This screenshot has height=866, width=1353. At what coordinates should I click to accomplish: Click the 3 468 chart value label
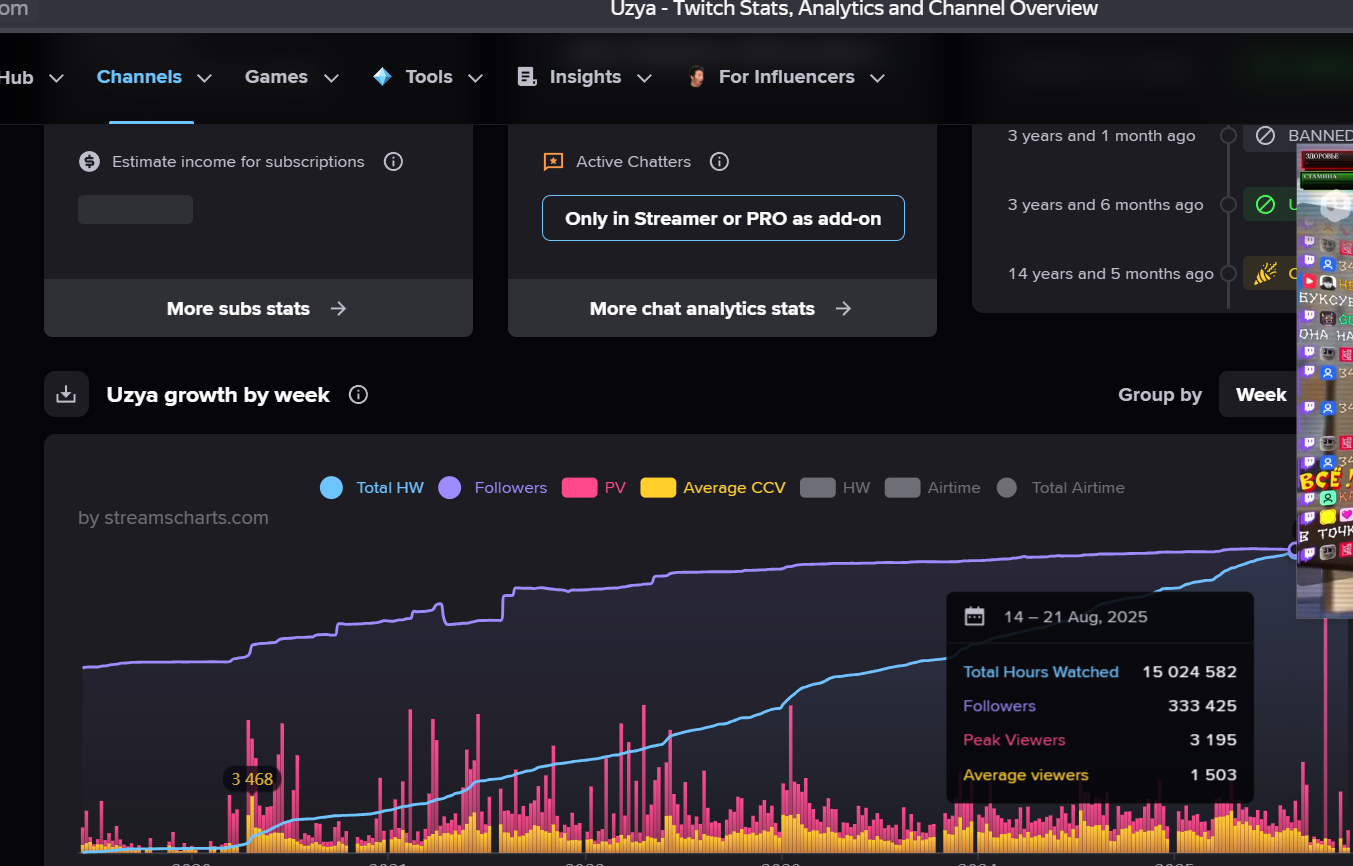click(x=252, y=779)
